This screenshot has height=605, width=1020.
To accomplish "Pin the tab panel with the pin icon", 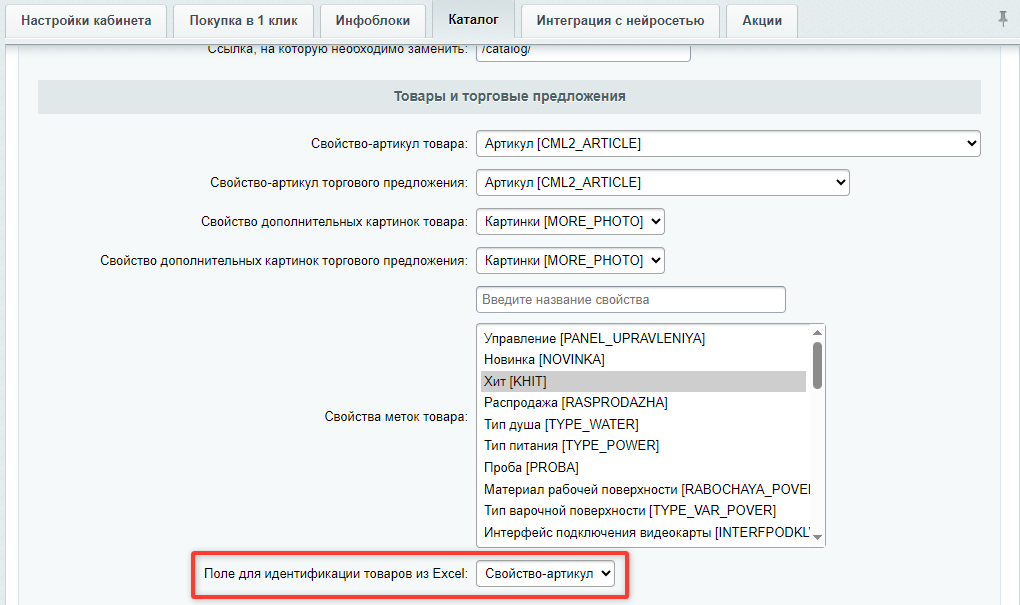I will (x=1002, y=19).
